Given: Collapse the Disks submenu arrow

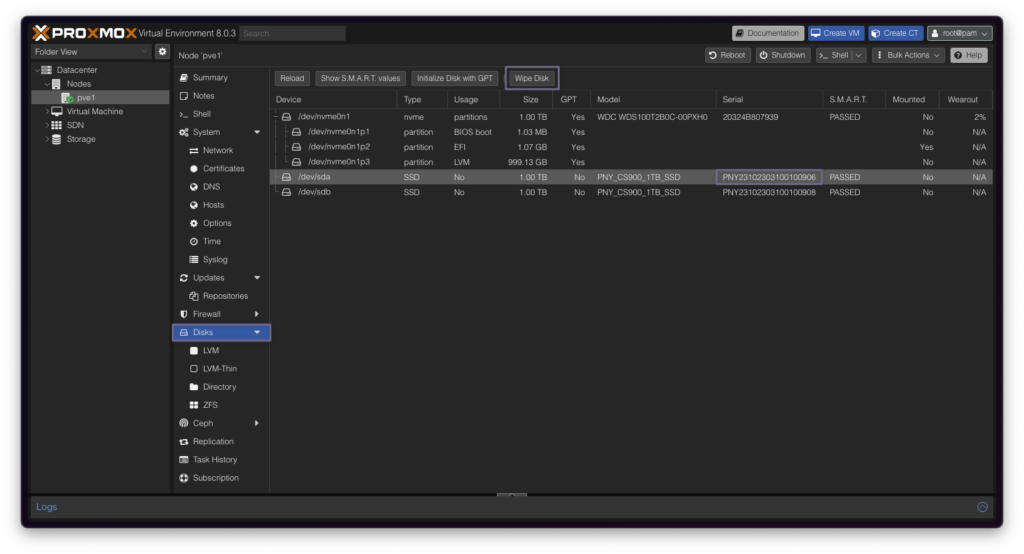Looking at the screenshot, I should tap(257, 333).
